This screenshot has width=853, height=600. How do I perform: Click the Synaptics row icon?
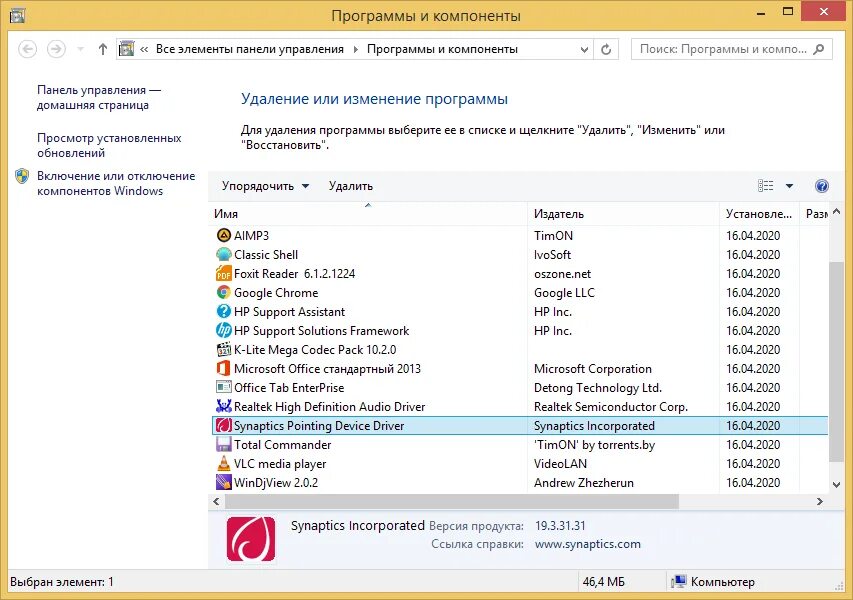tap(224, 425)
